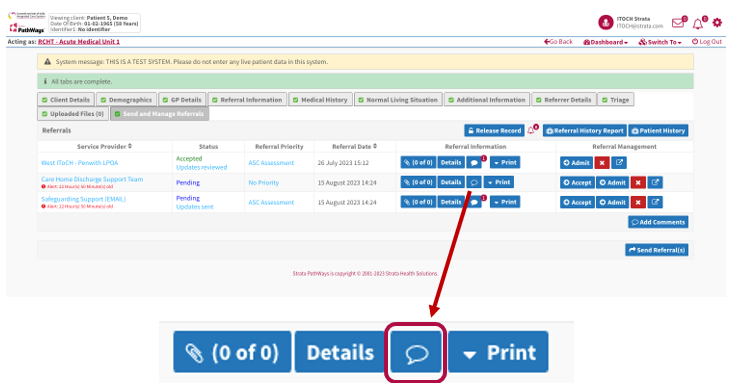Open Care Home Discharge Support Team provider link

tap(92, 179)
